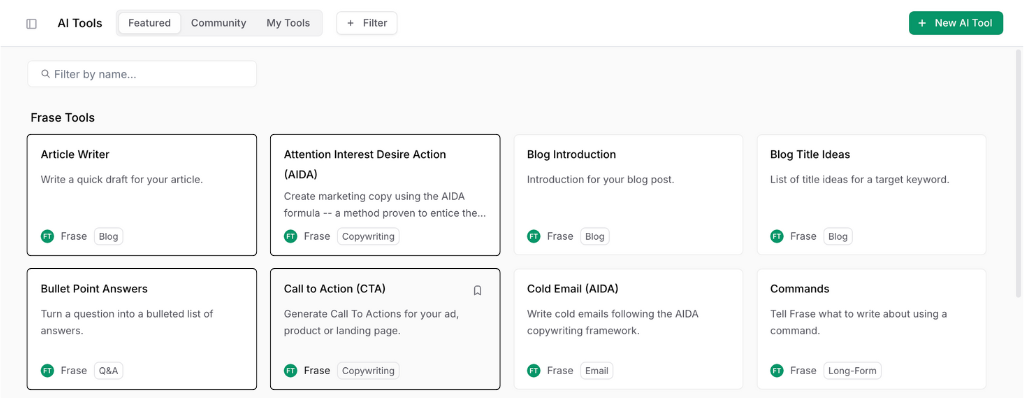Click the vertical scrollbar on the right edge

point(1019,222)
